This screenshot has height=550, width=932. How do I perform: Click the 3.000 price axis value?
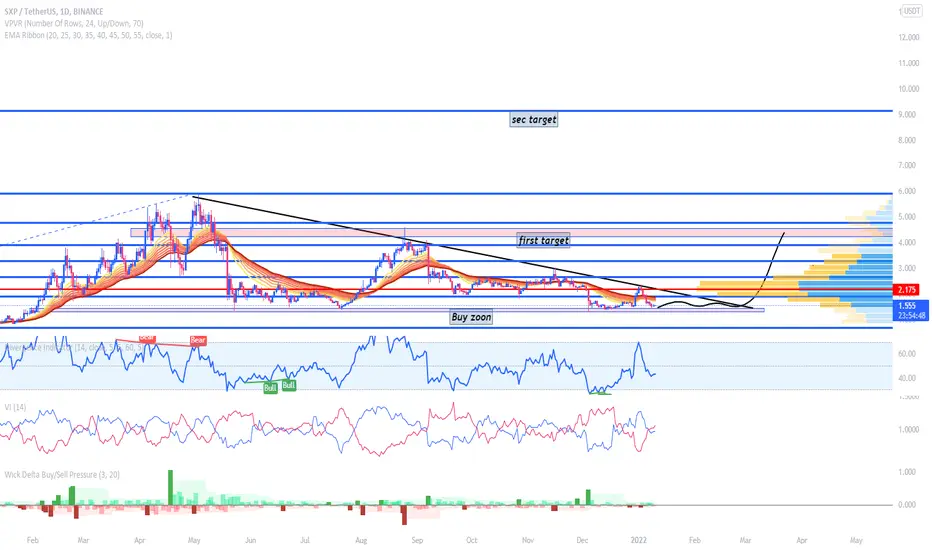pos(908,268)
